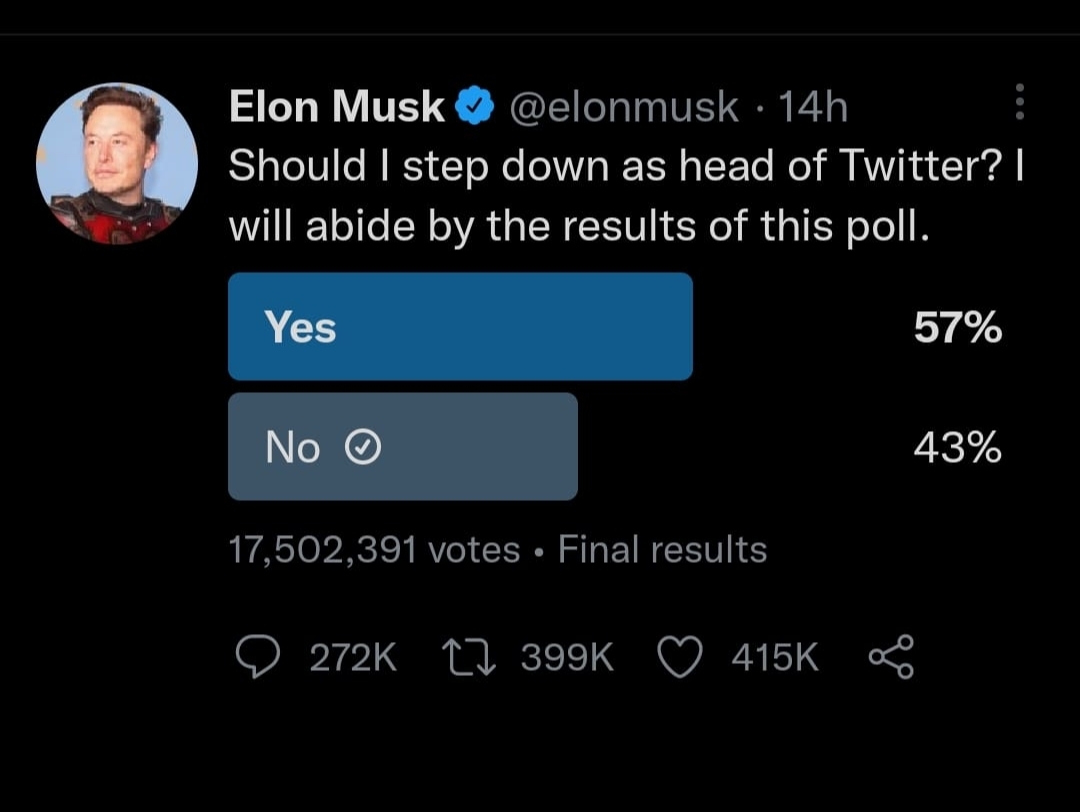This screenshot has width=1080, height=812.
Task: Click the 272K replies count
Action: coord(353,657)
